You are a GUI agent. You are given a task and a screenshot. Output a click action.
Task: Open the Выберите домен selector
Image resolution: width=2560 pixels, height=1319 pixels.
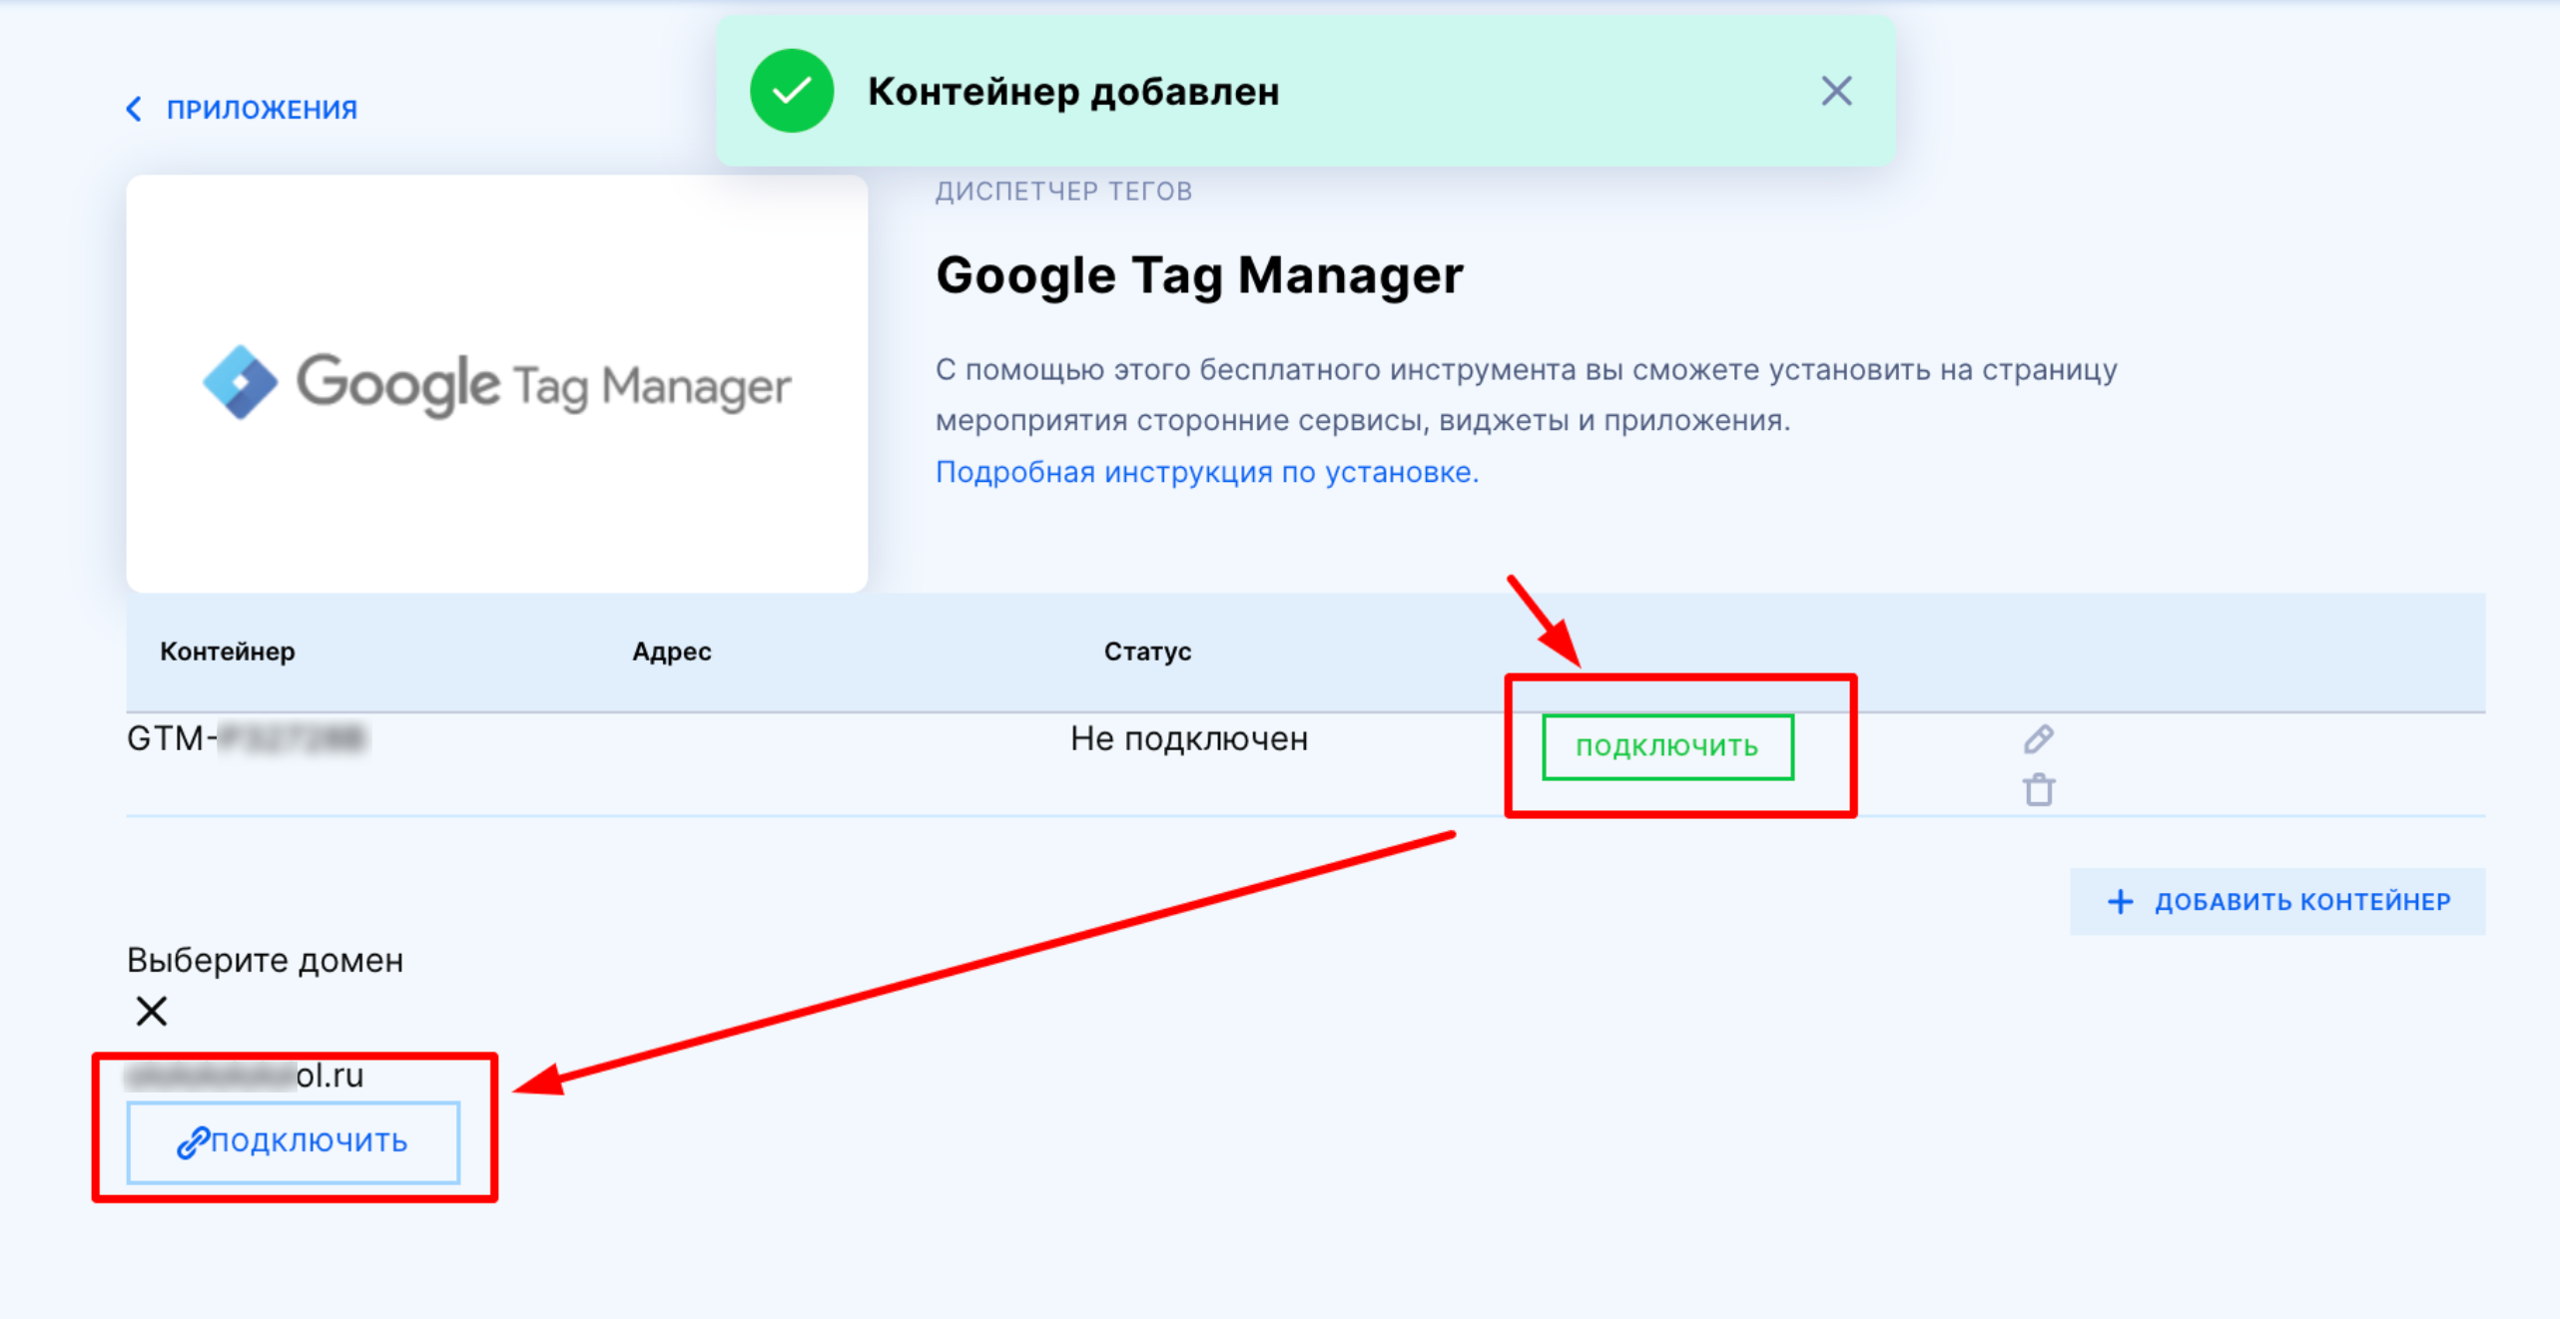pyautogui.click(x=264, y=960)
